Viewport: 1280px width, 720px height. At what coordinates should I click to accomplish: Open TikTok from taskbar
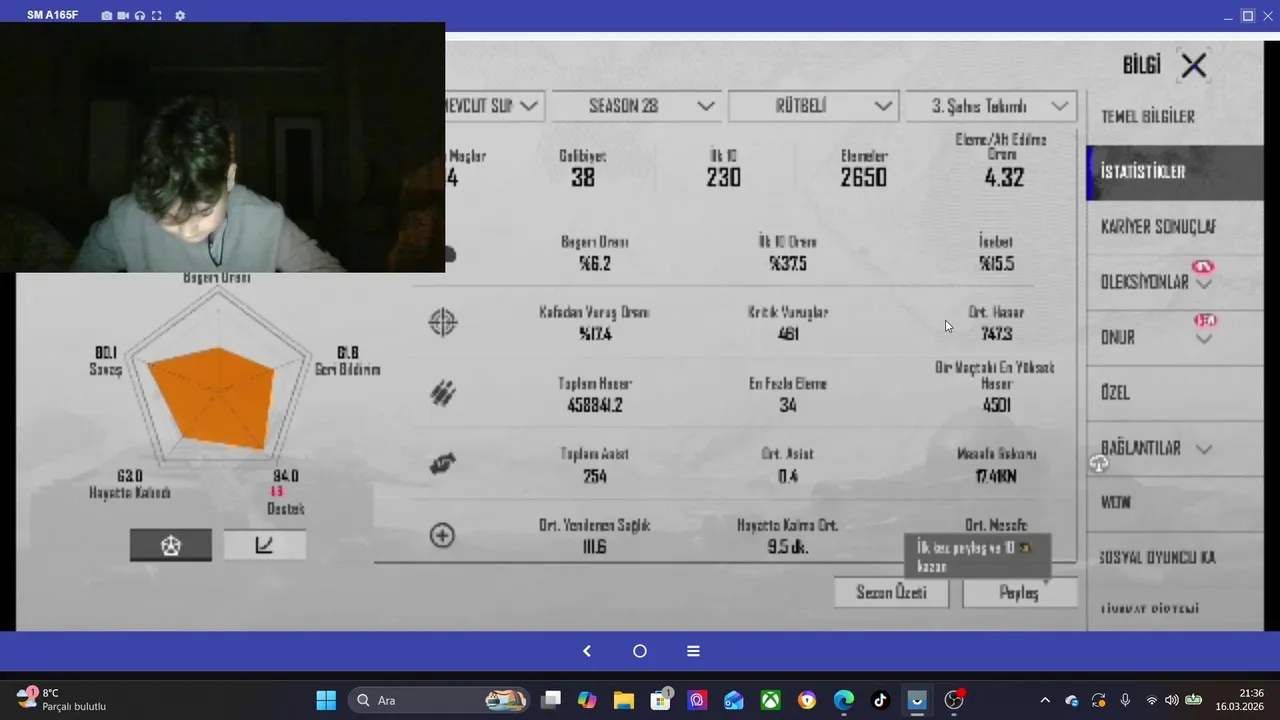tap(880, 700)
